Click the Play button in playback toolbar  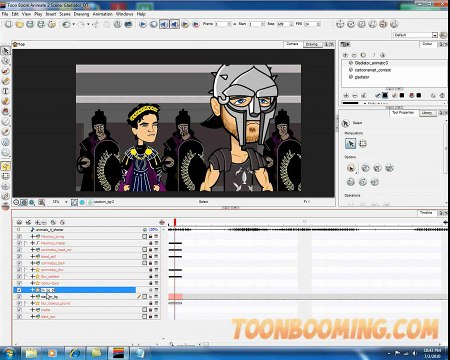143,24
